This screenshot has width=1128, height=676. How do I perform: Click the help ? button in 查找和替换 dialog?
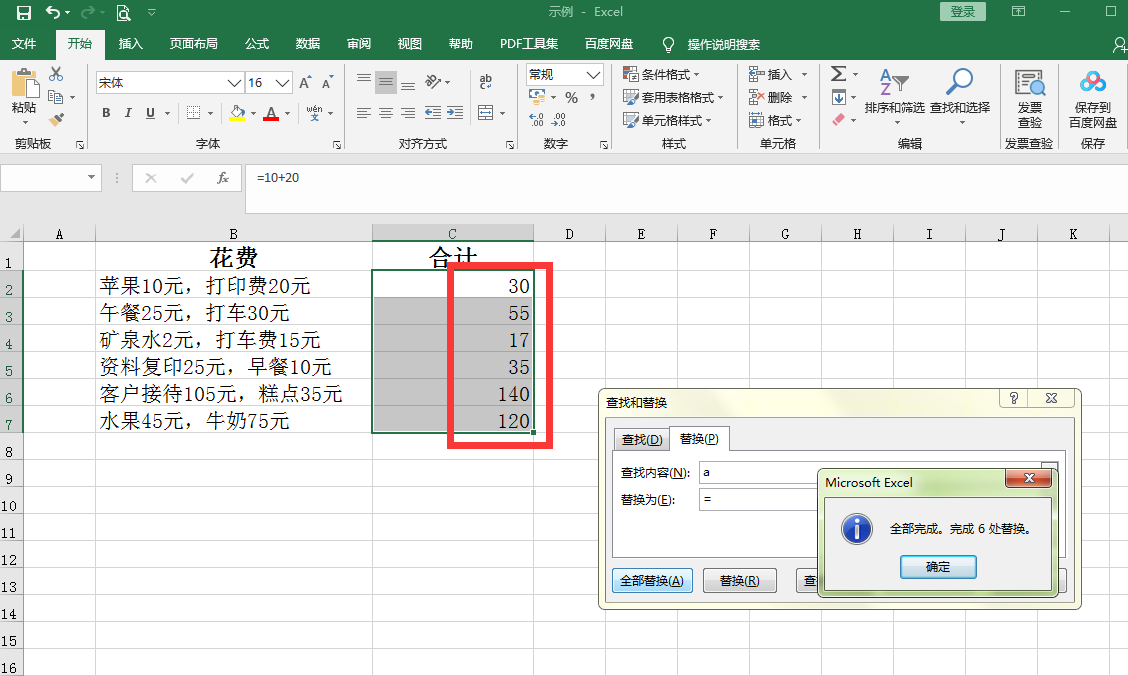[1014, 398]
